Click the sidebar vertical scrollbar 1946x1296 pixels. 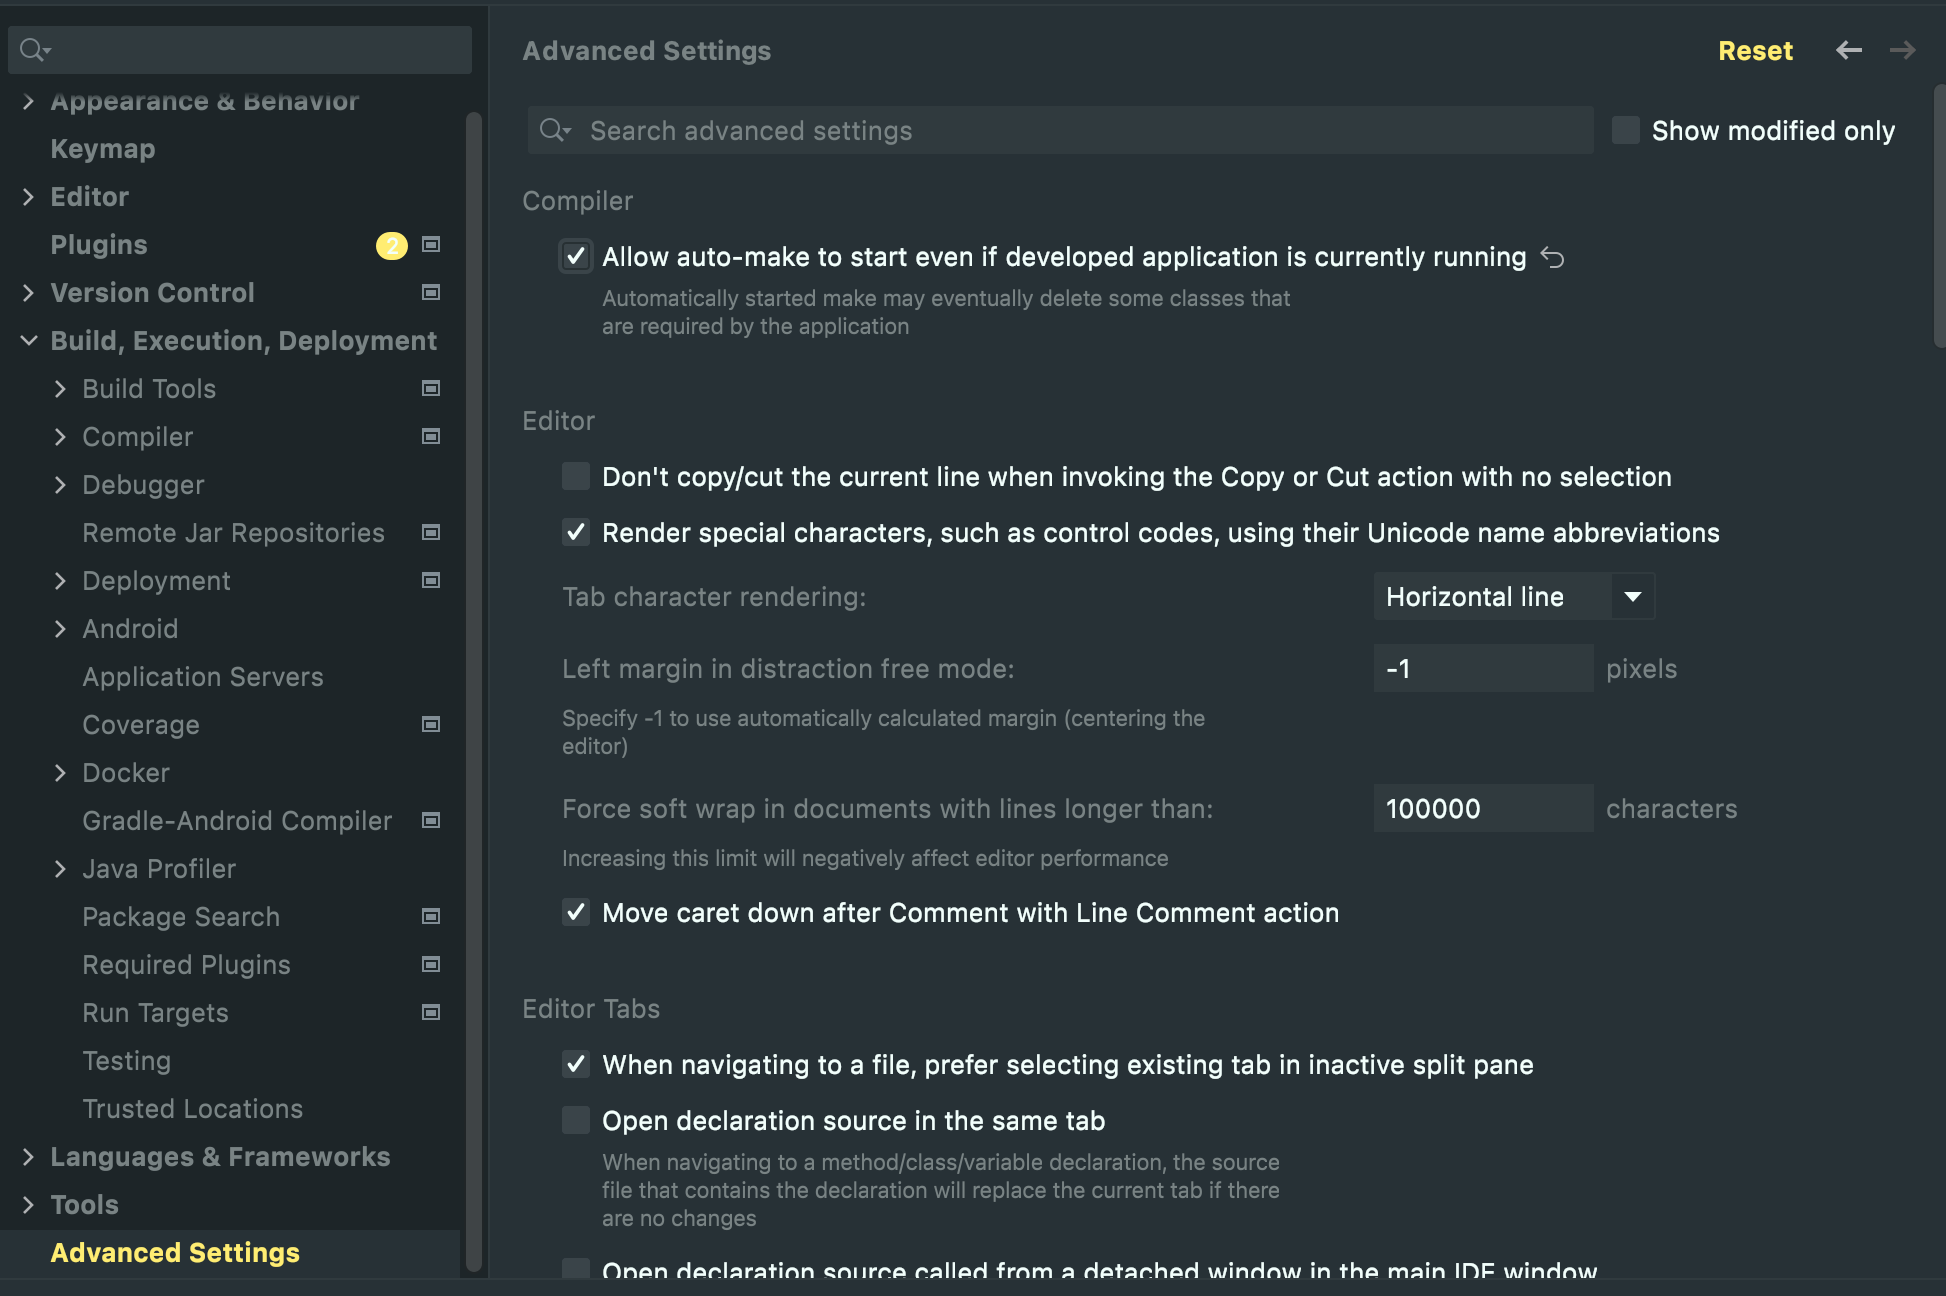coord(473,690)
